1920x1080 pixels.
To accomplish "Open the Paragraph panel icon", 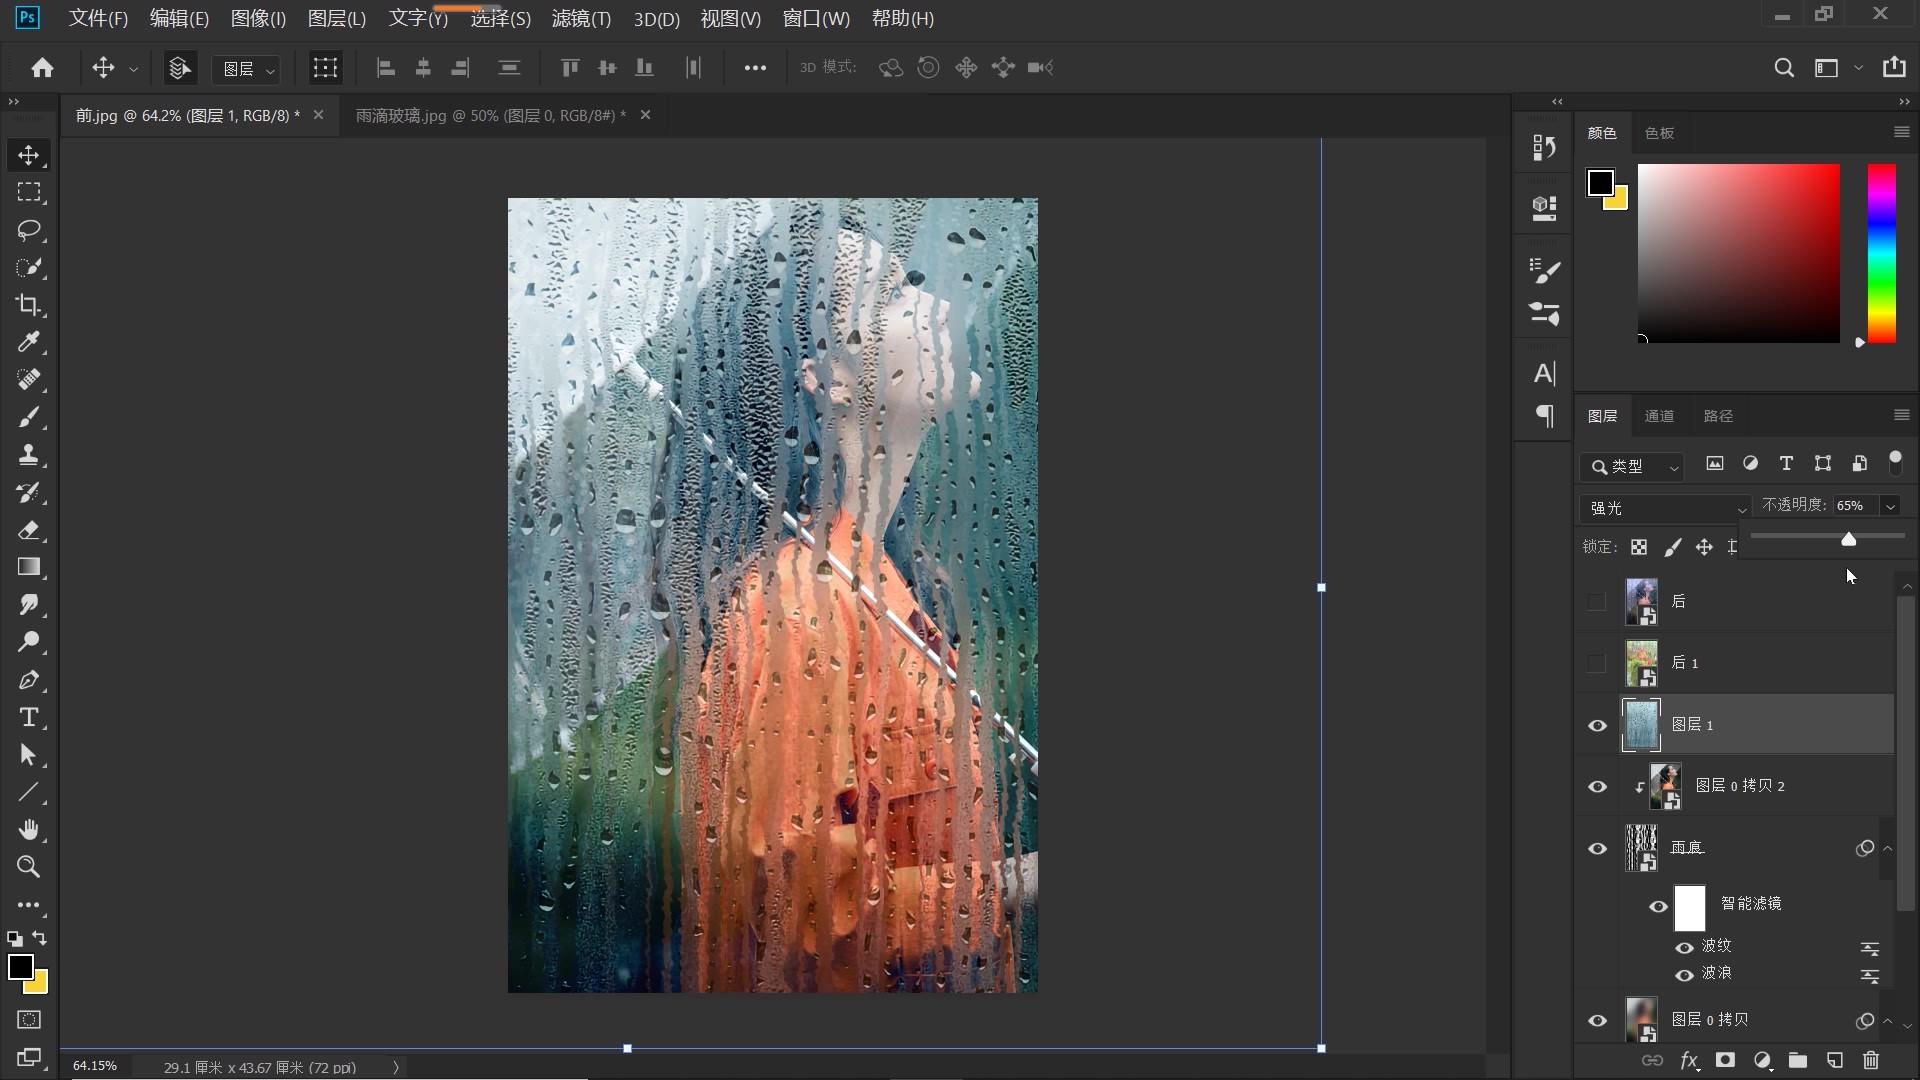I will tap(1545, 416).
